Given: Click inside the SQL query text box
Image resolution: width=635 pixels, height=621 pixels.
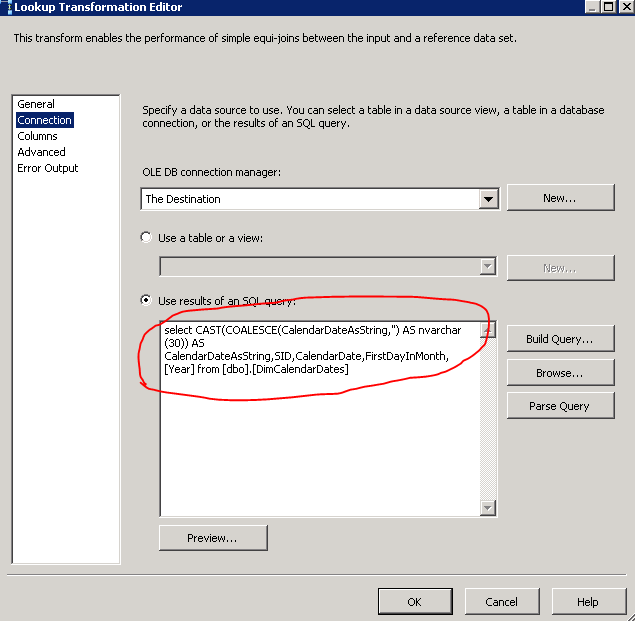Looking at the screenshot, I should 320,440.
